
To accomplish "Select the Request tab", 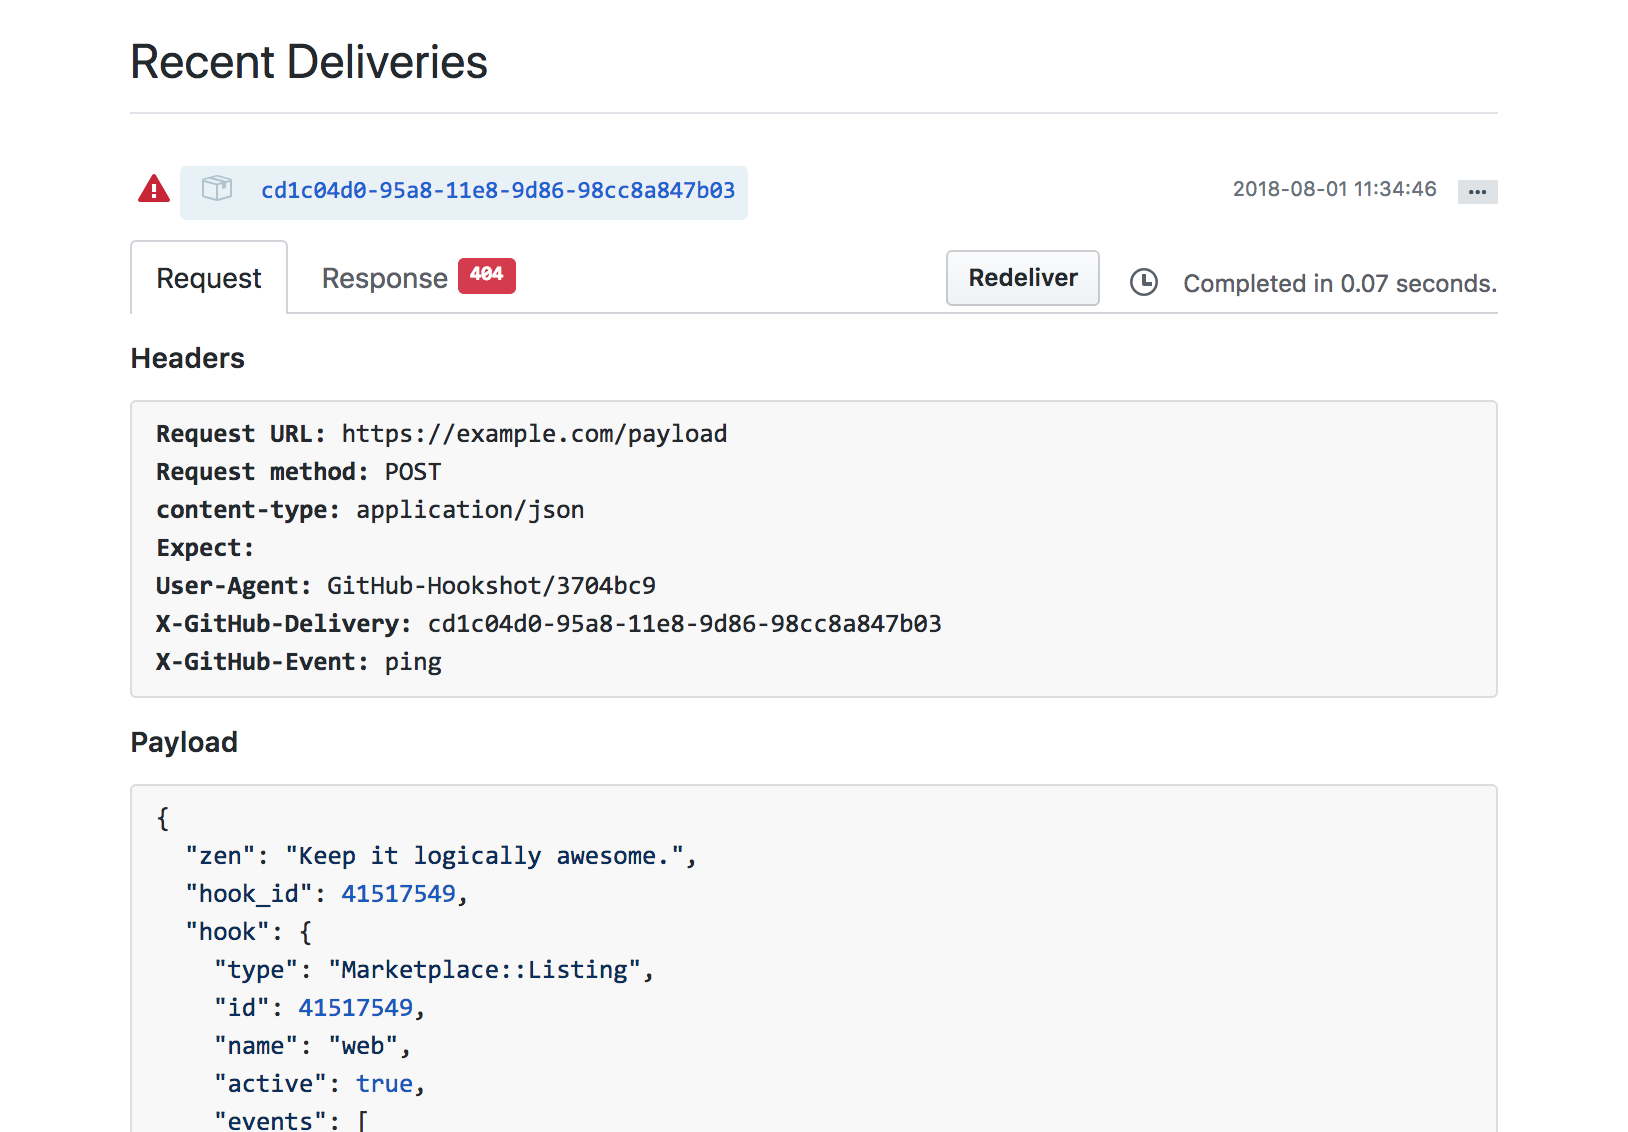I will click(x=208, y=277).
